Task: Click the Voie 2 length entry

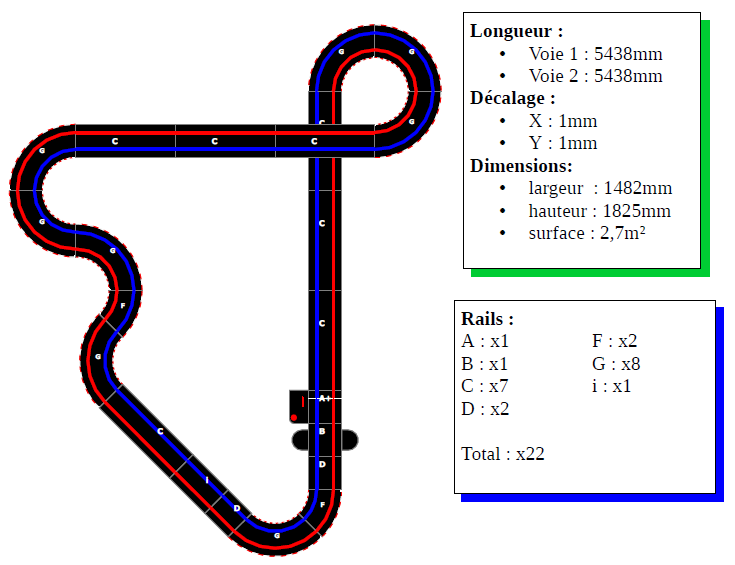Action: coord(595,76)
